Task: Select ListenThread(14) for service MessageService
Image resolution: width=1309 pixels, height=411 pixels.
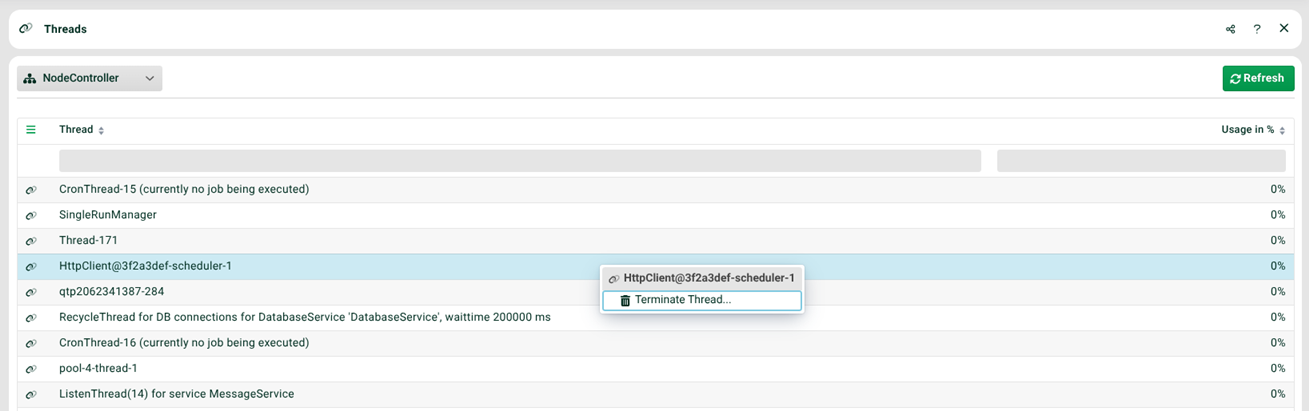Action: (x=176, y=394)
